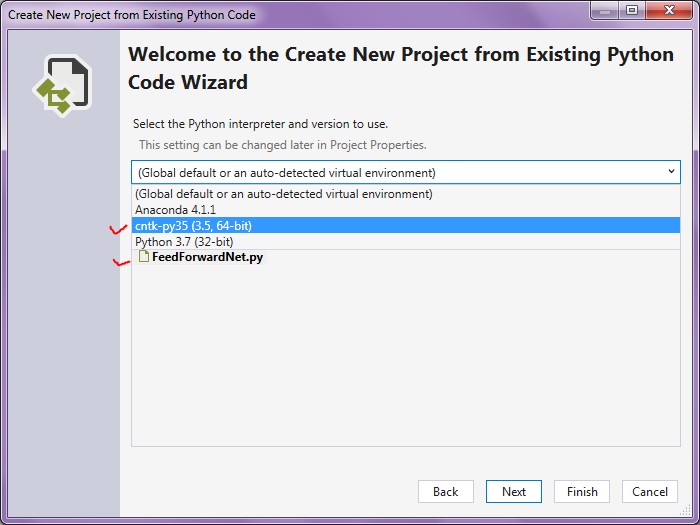Select cntk-py35 (3.5, 64-bit) interpreter
The width and height of the screenshot is (700, 525).
(x=194, y=226)
